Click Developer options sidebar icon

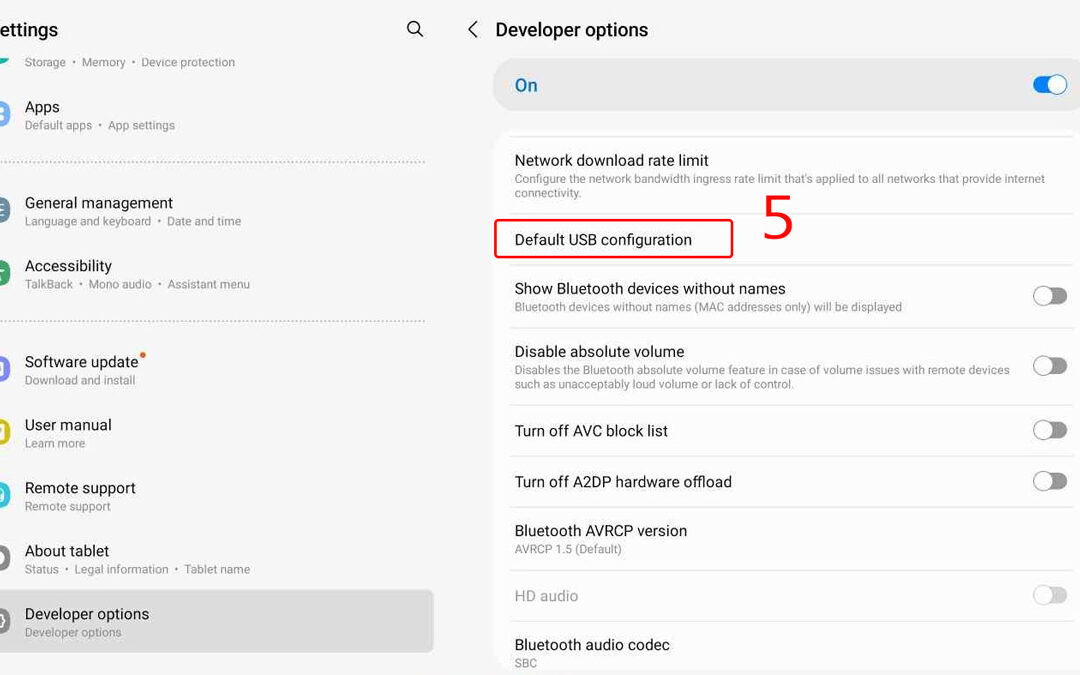4,621
